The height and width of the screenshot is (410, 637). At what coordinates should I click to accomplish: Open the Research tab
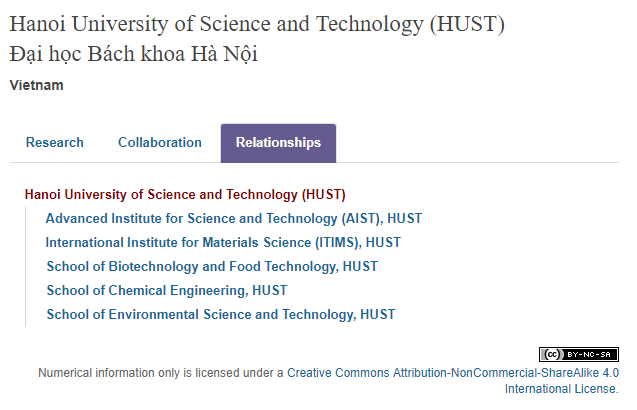pyautogui.click(x=55, y=143)
